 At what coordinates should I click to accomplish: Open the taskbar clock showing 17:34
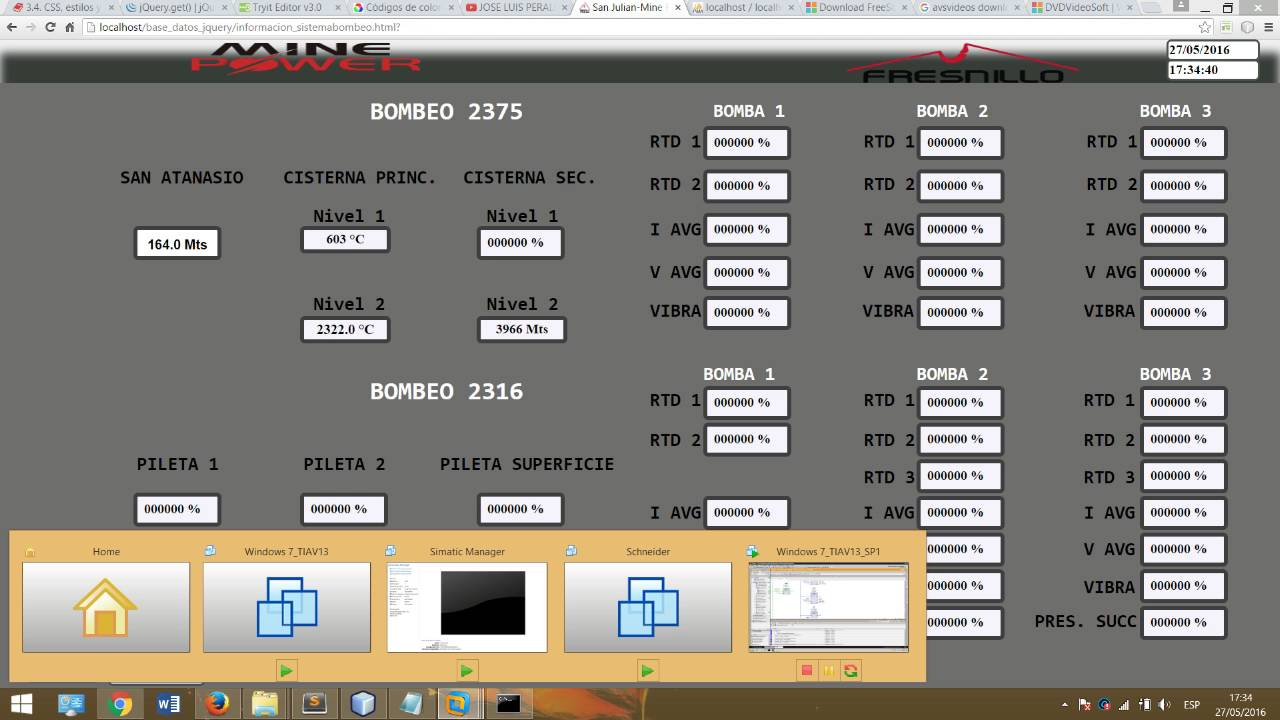tap(1239, 704)
